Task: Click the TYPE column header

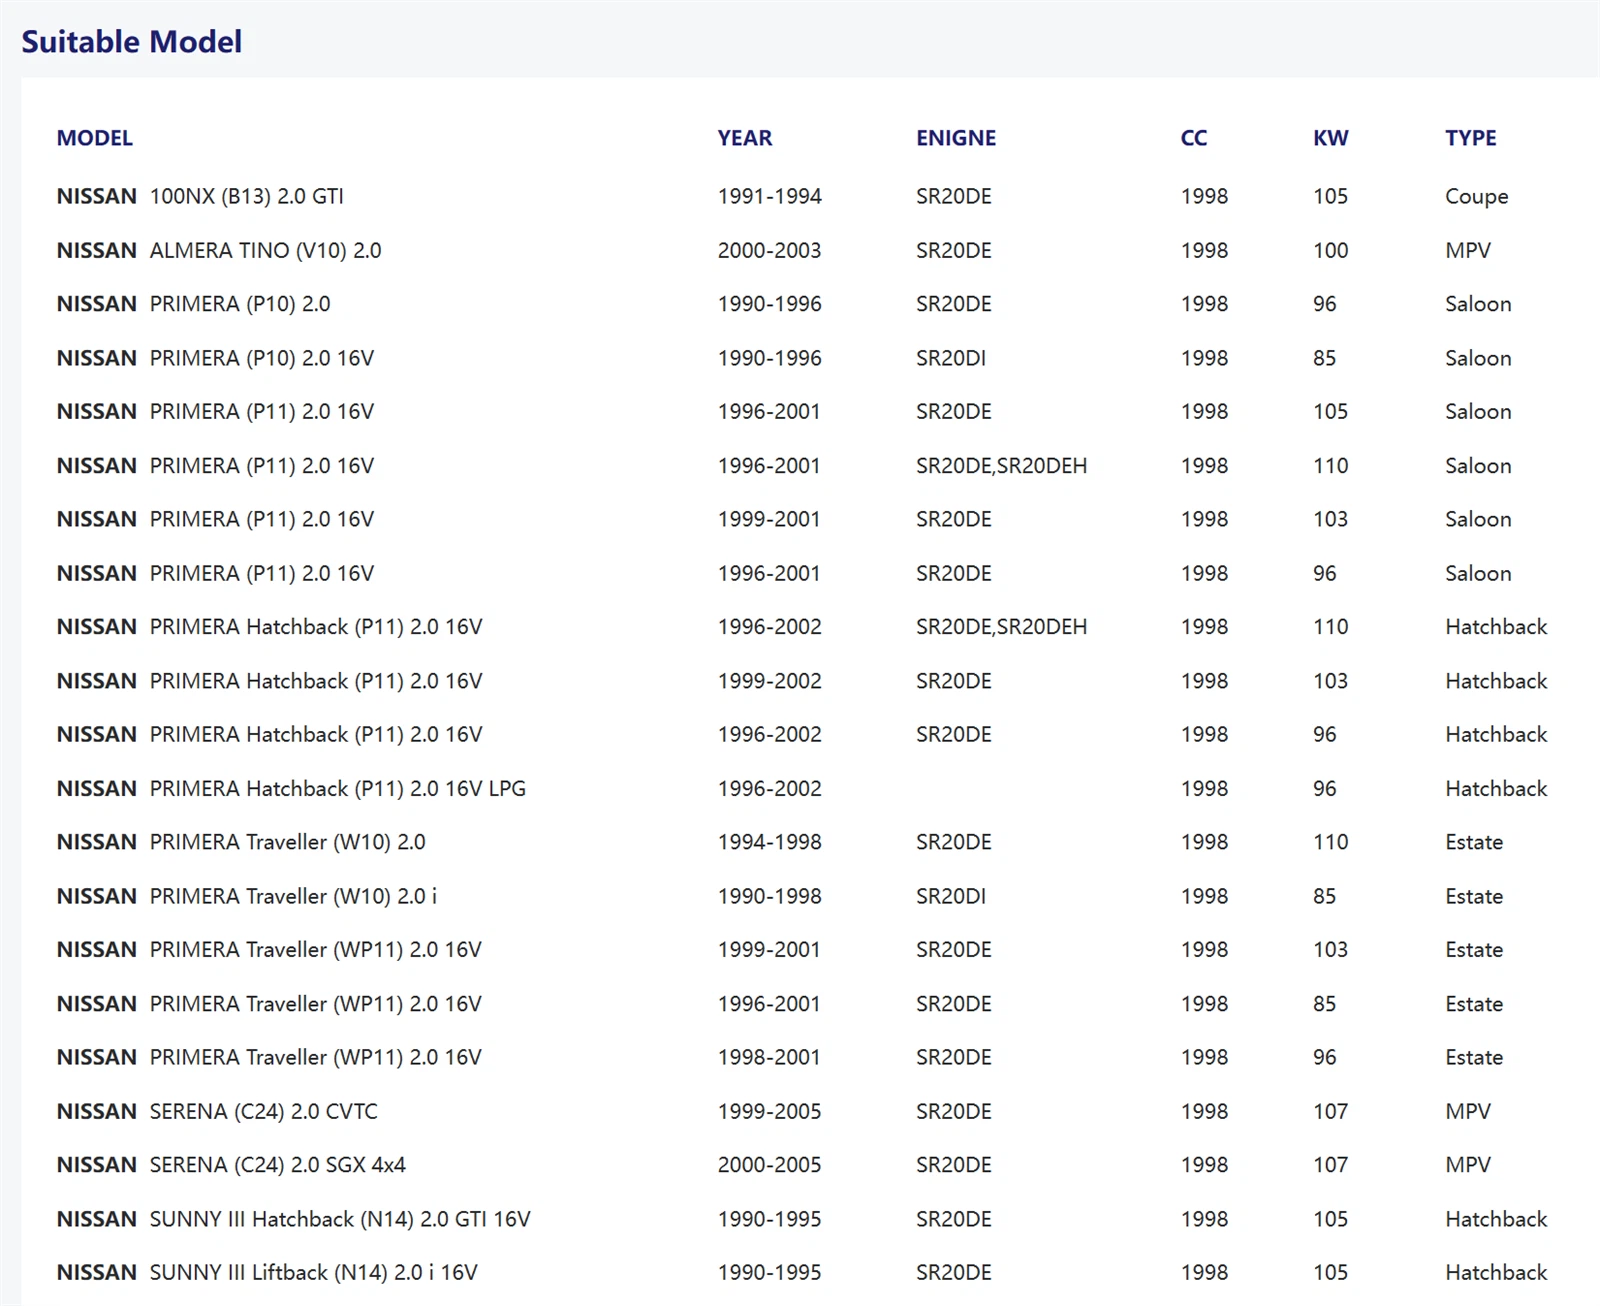Action: click(1470, 138)
